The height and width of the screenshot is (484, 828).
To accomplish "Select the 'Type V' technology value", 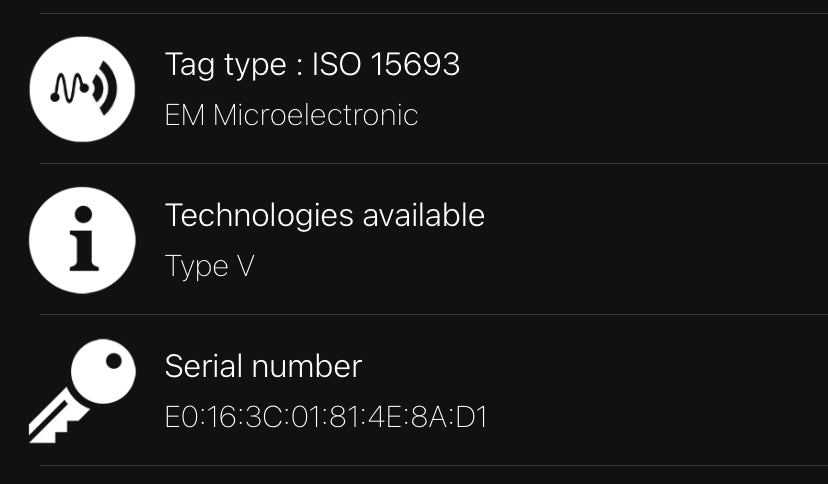I will [x=210, y=266].
